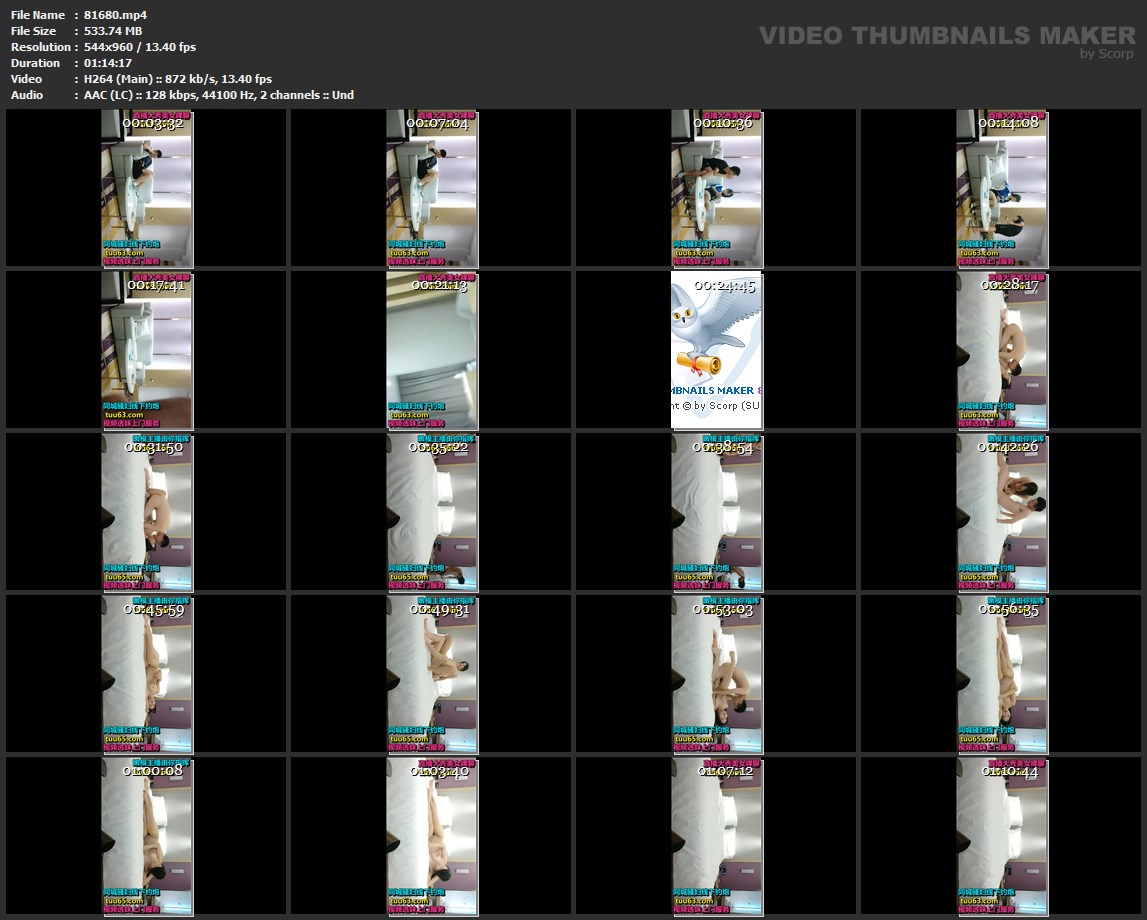Pick the thumbnail labeled 00:35:22
The width and height of the screenshot is (1147, 920).
(432, 512)
